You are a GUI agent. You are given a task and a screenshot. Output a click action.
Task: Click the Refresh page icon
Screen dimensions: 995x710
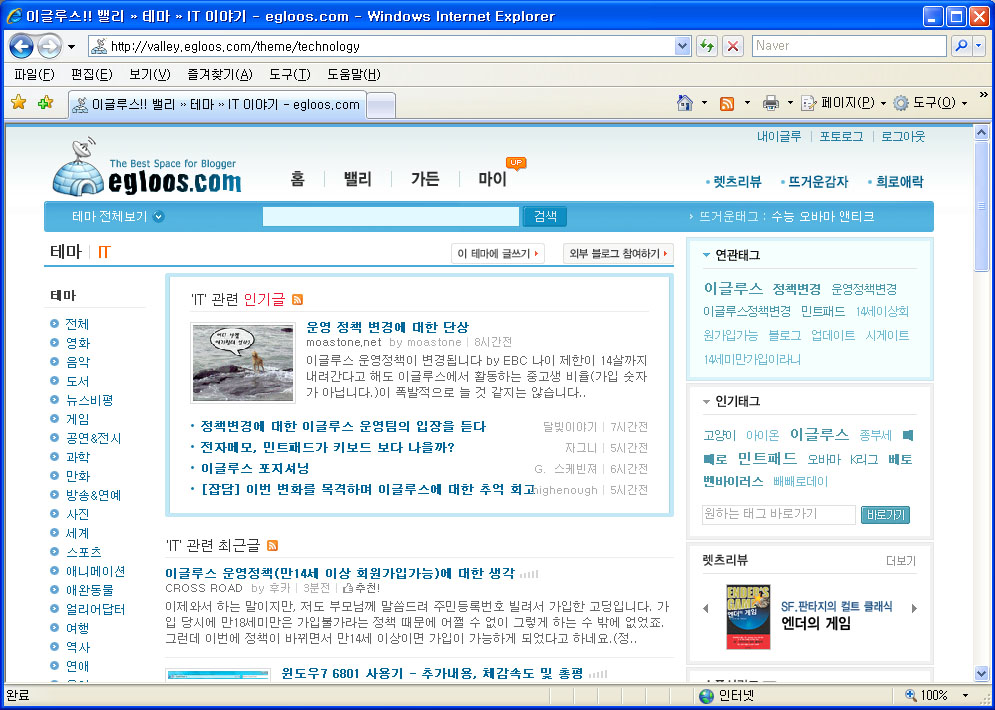706,46
